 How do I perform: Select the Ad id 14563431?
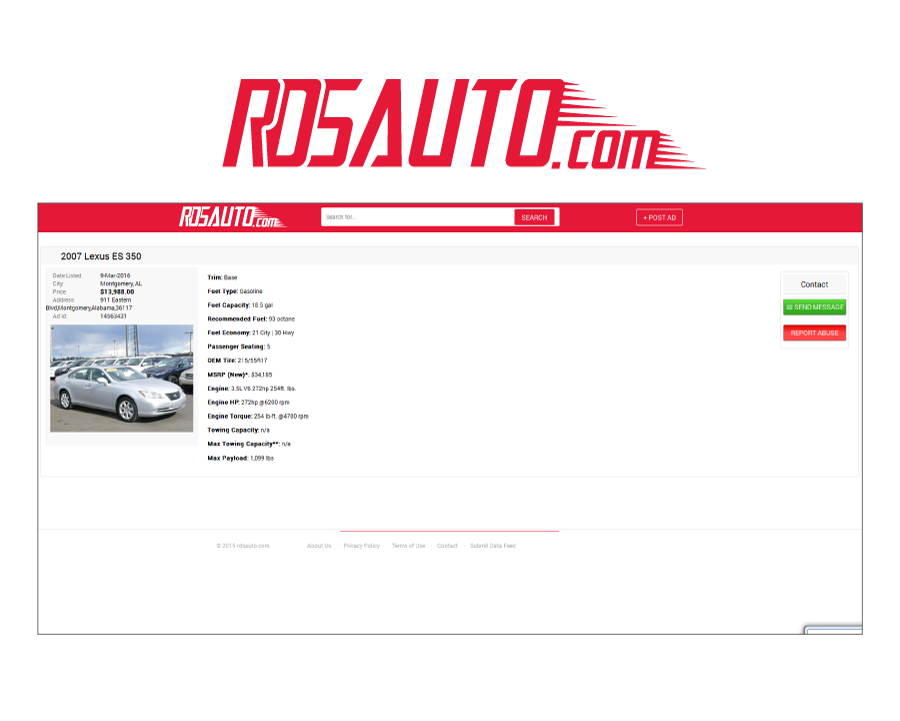click(x=113, y=316)
